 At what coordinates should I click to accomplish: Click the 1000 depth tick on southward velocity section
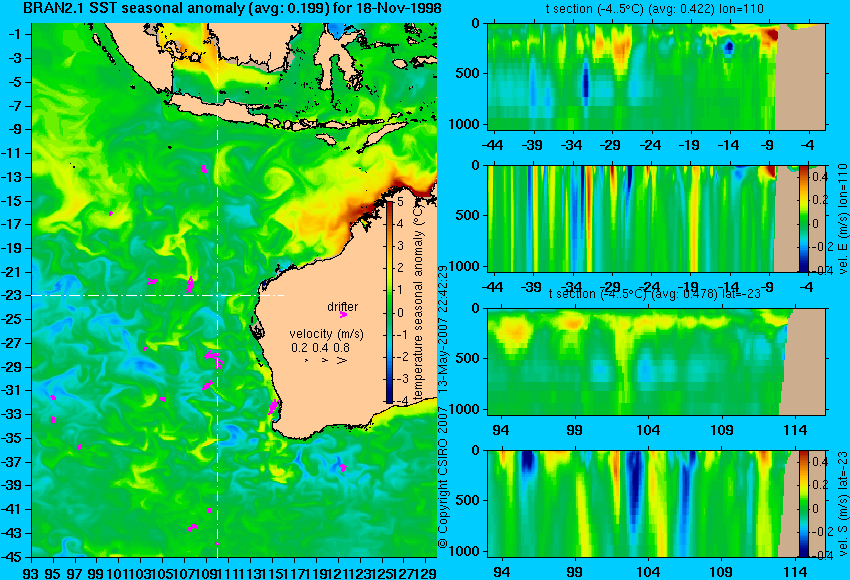(465, 551)
